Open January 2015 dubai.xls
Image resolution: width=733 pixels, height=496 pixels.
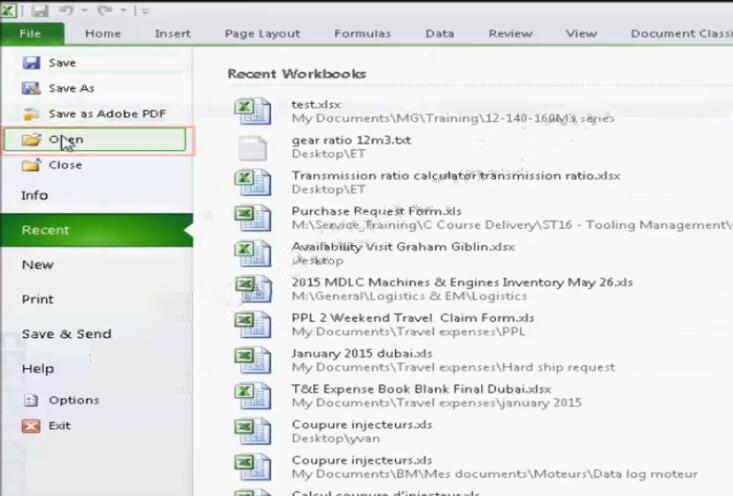pos(362,353)
